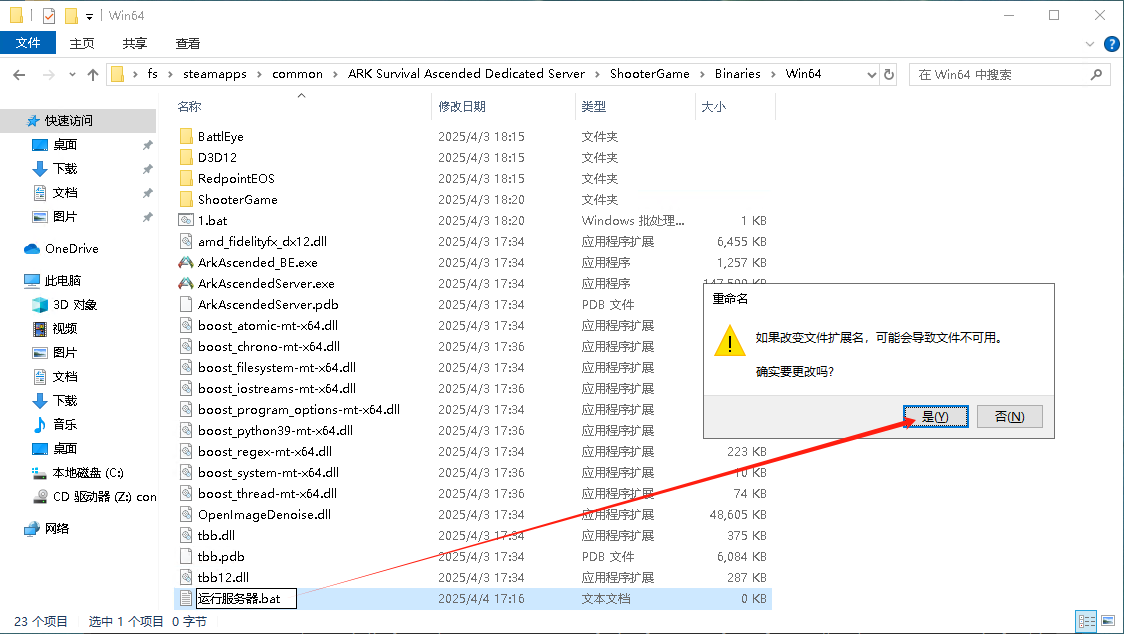1124x634 pixels.
Task: Select the ArkAscendedServer.exe application icon
Action: pyautogui.click(x=186, y=283)
